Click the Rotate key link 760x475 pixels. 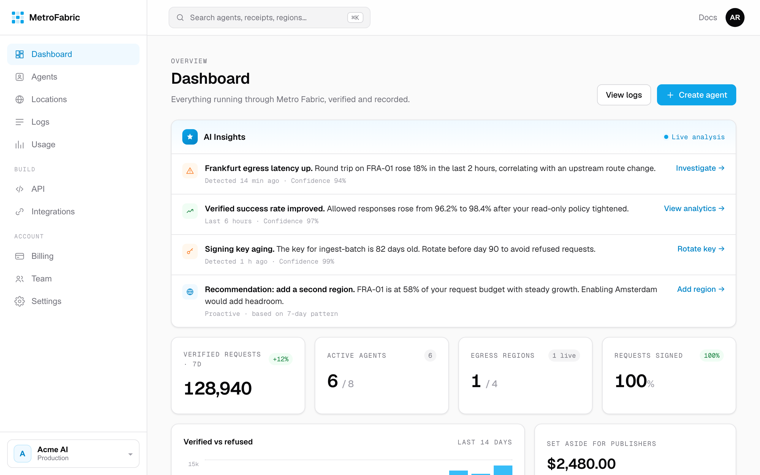point(701,249)
